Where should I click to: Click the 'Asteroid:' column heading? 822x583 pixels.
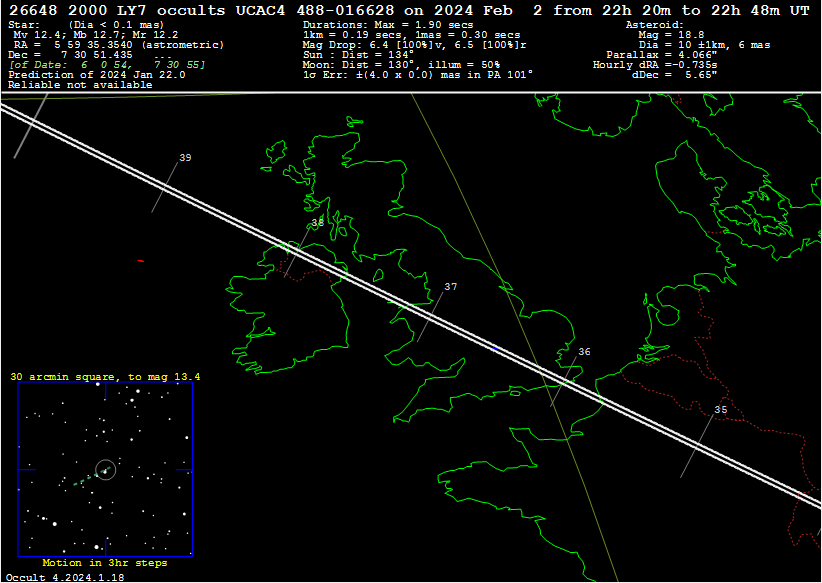point(654,23)
